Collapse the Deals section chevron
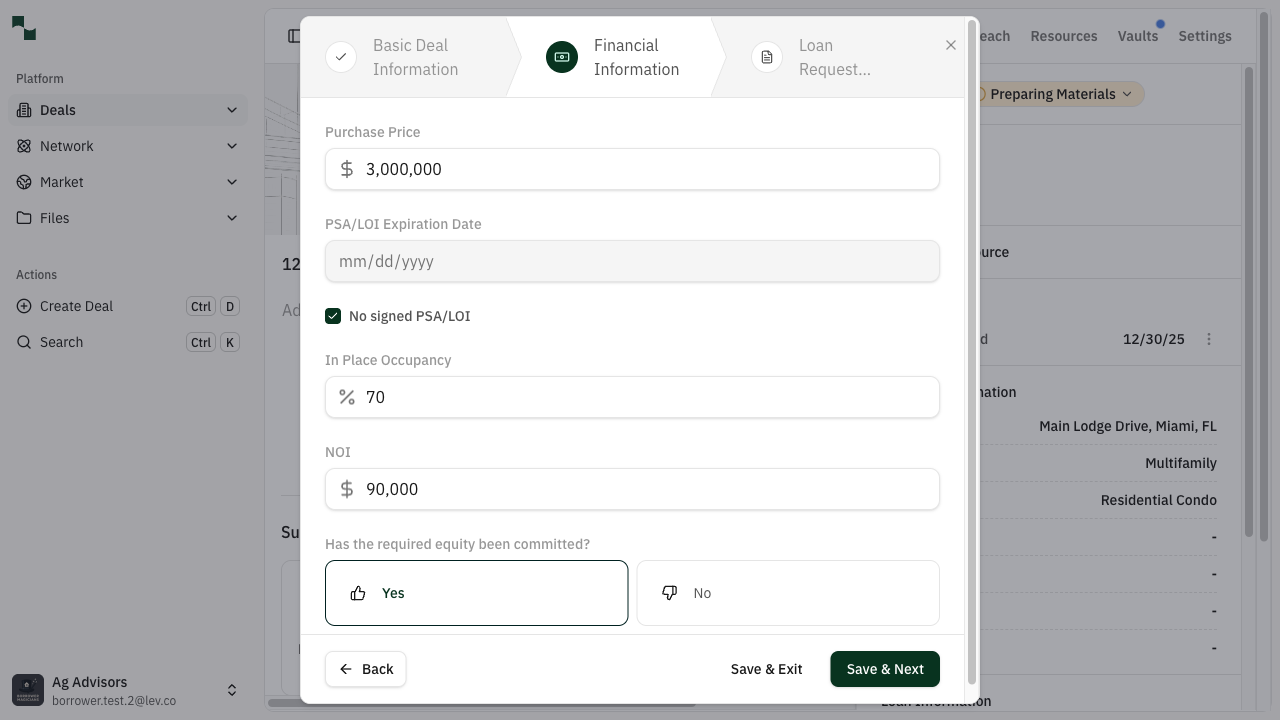This screenshot has height=720, width=1280. point(232,110)
